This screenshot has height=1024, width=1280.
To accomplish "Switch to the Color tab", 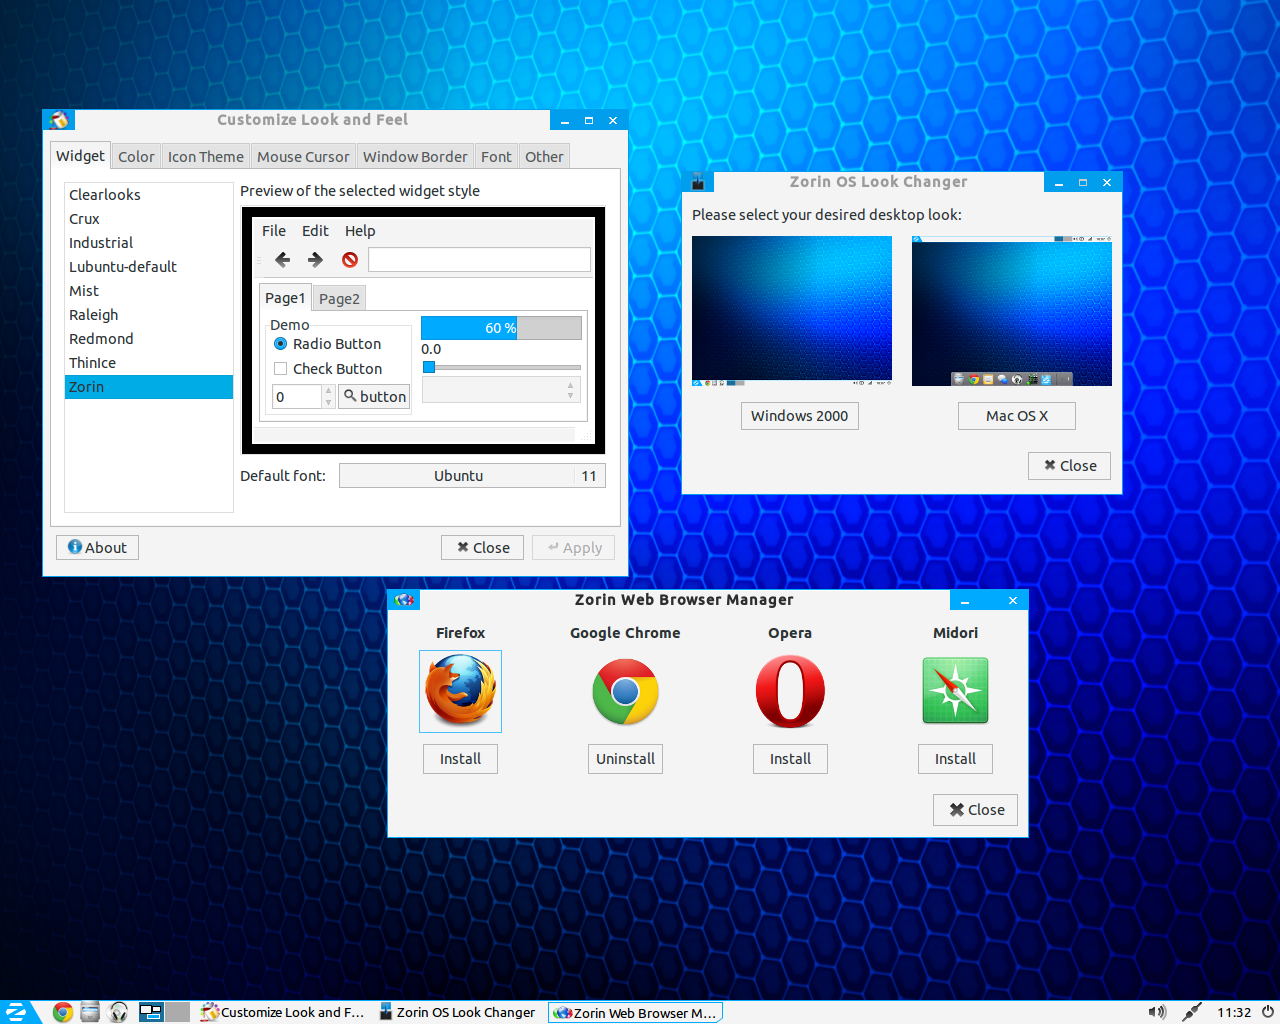I will [x=136, y=157].
